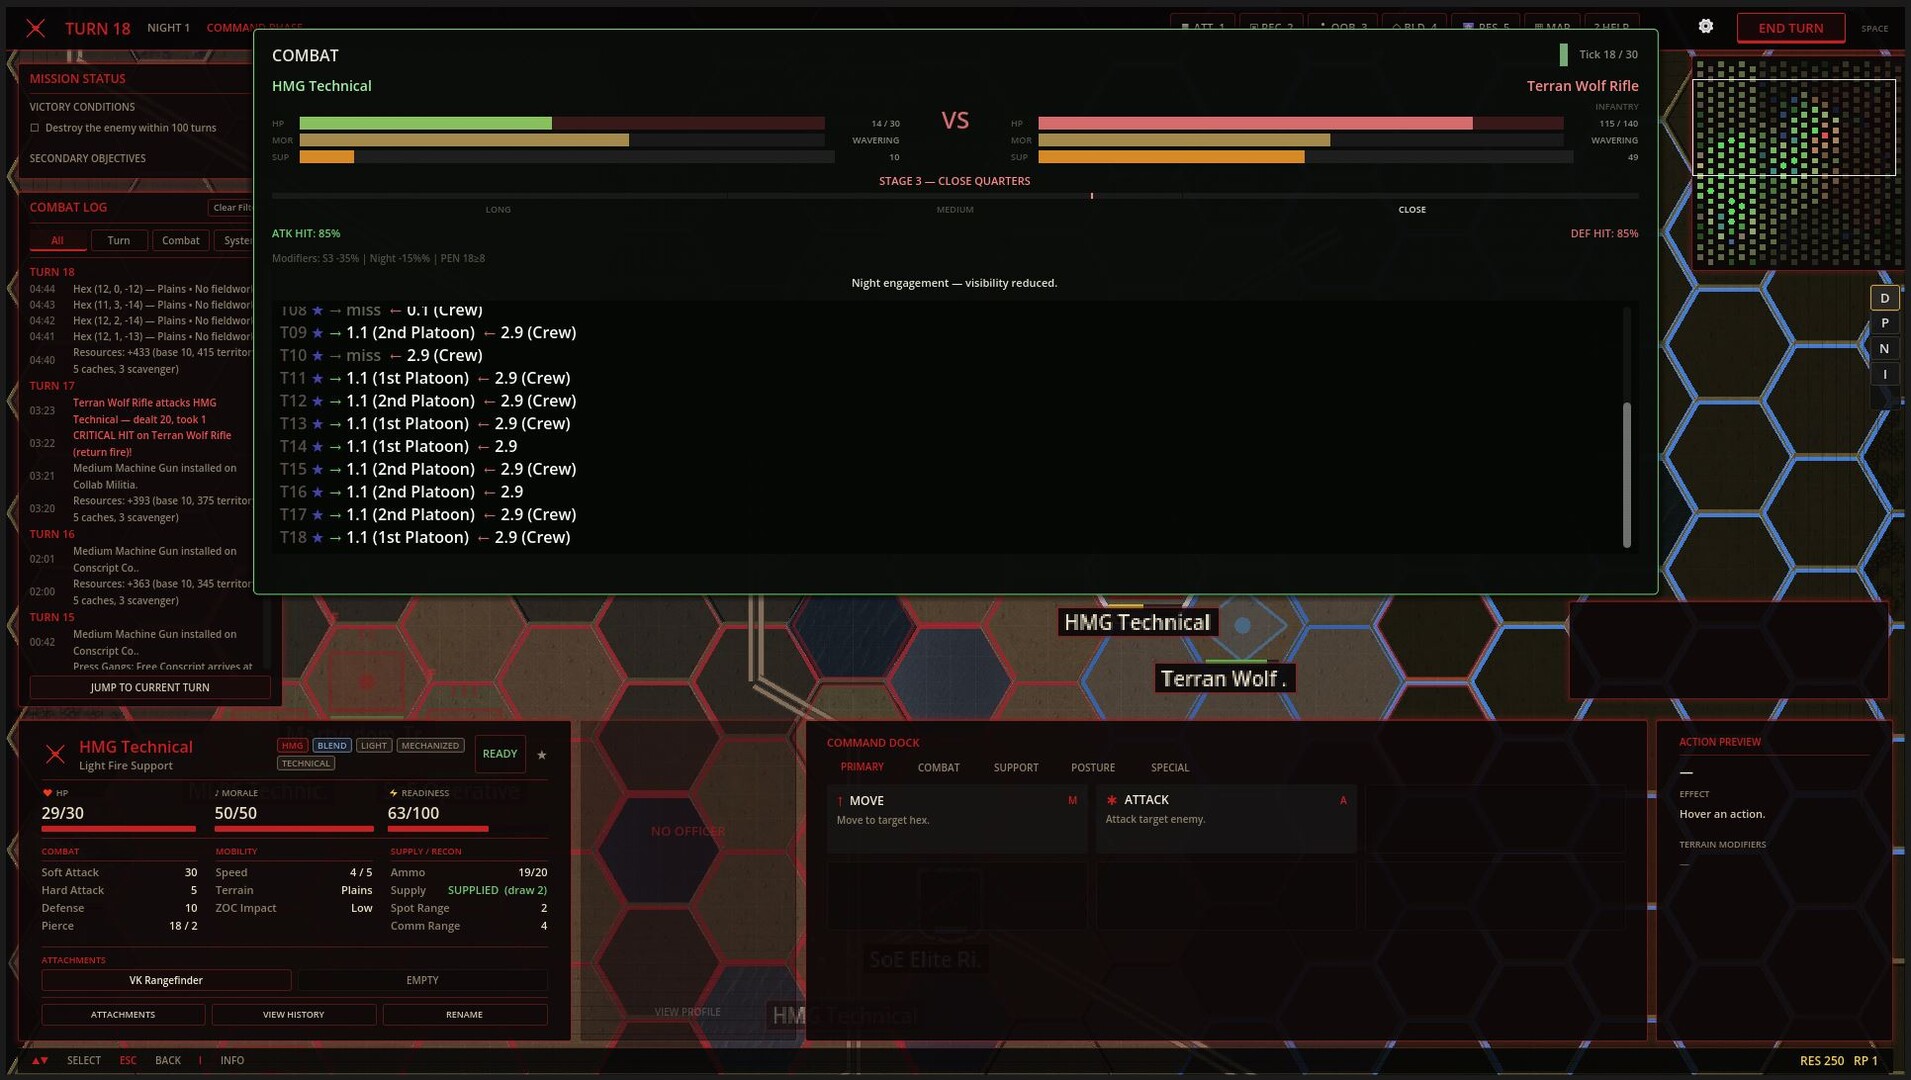The width and height of the screenshot is (1911, 1080).
Task: Filter the combat log by Turn
Action: coord(119,240)
